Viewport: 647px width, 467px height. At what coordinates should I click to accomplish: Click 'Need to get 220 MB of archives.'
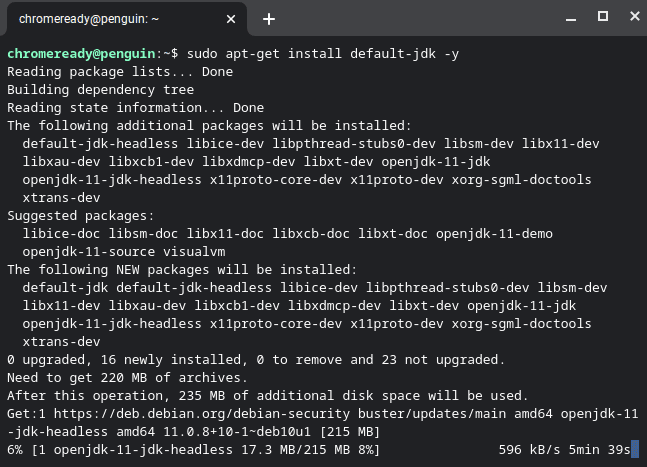pos(128,377)
